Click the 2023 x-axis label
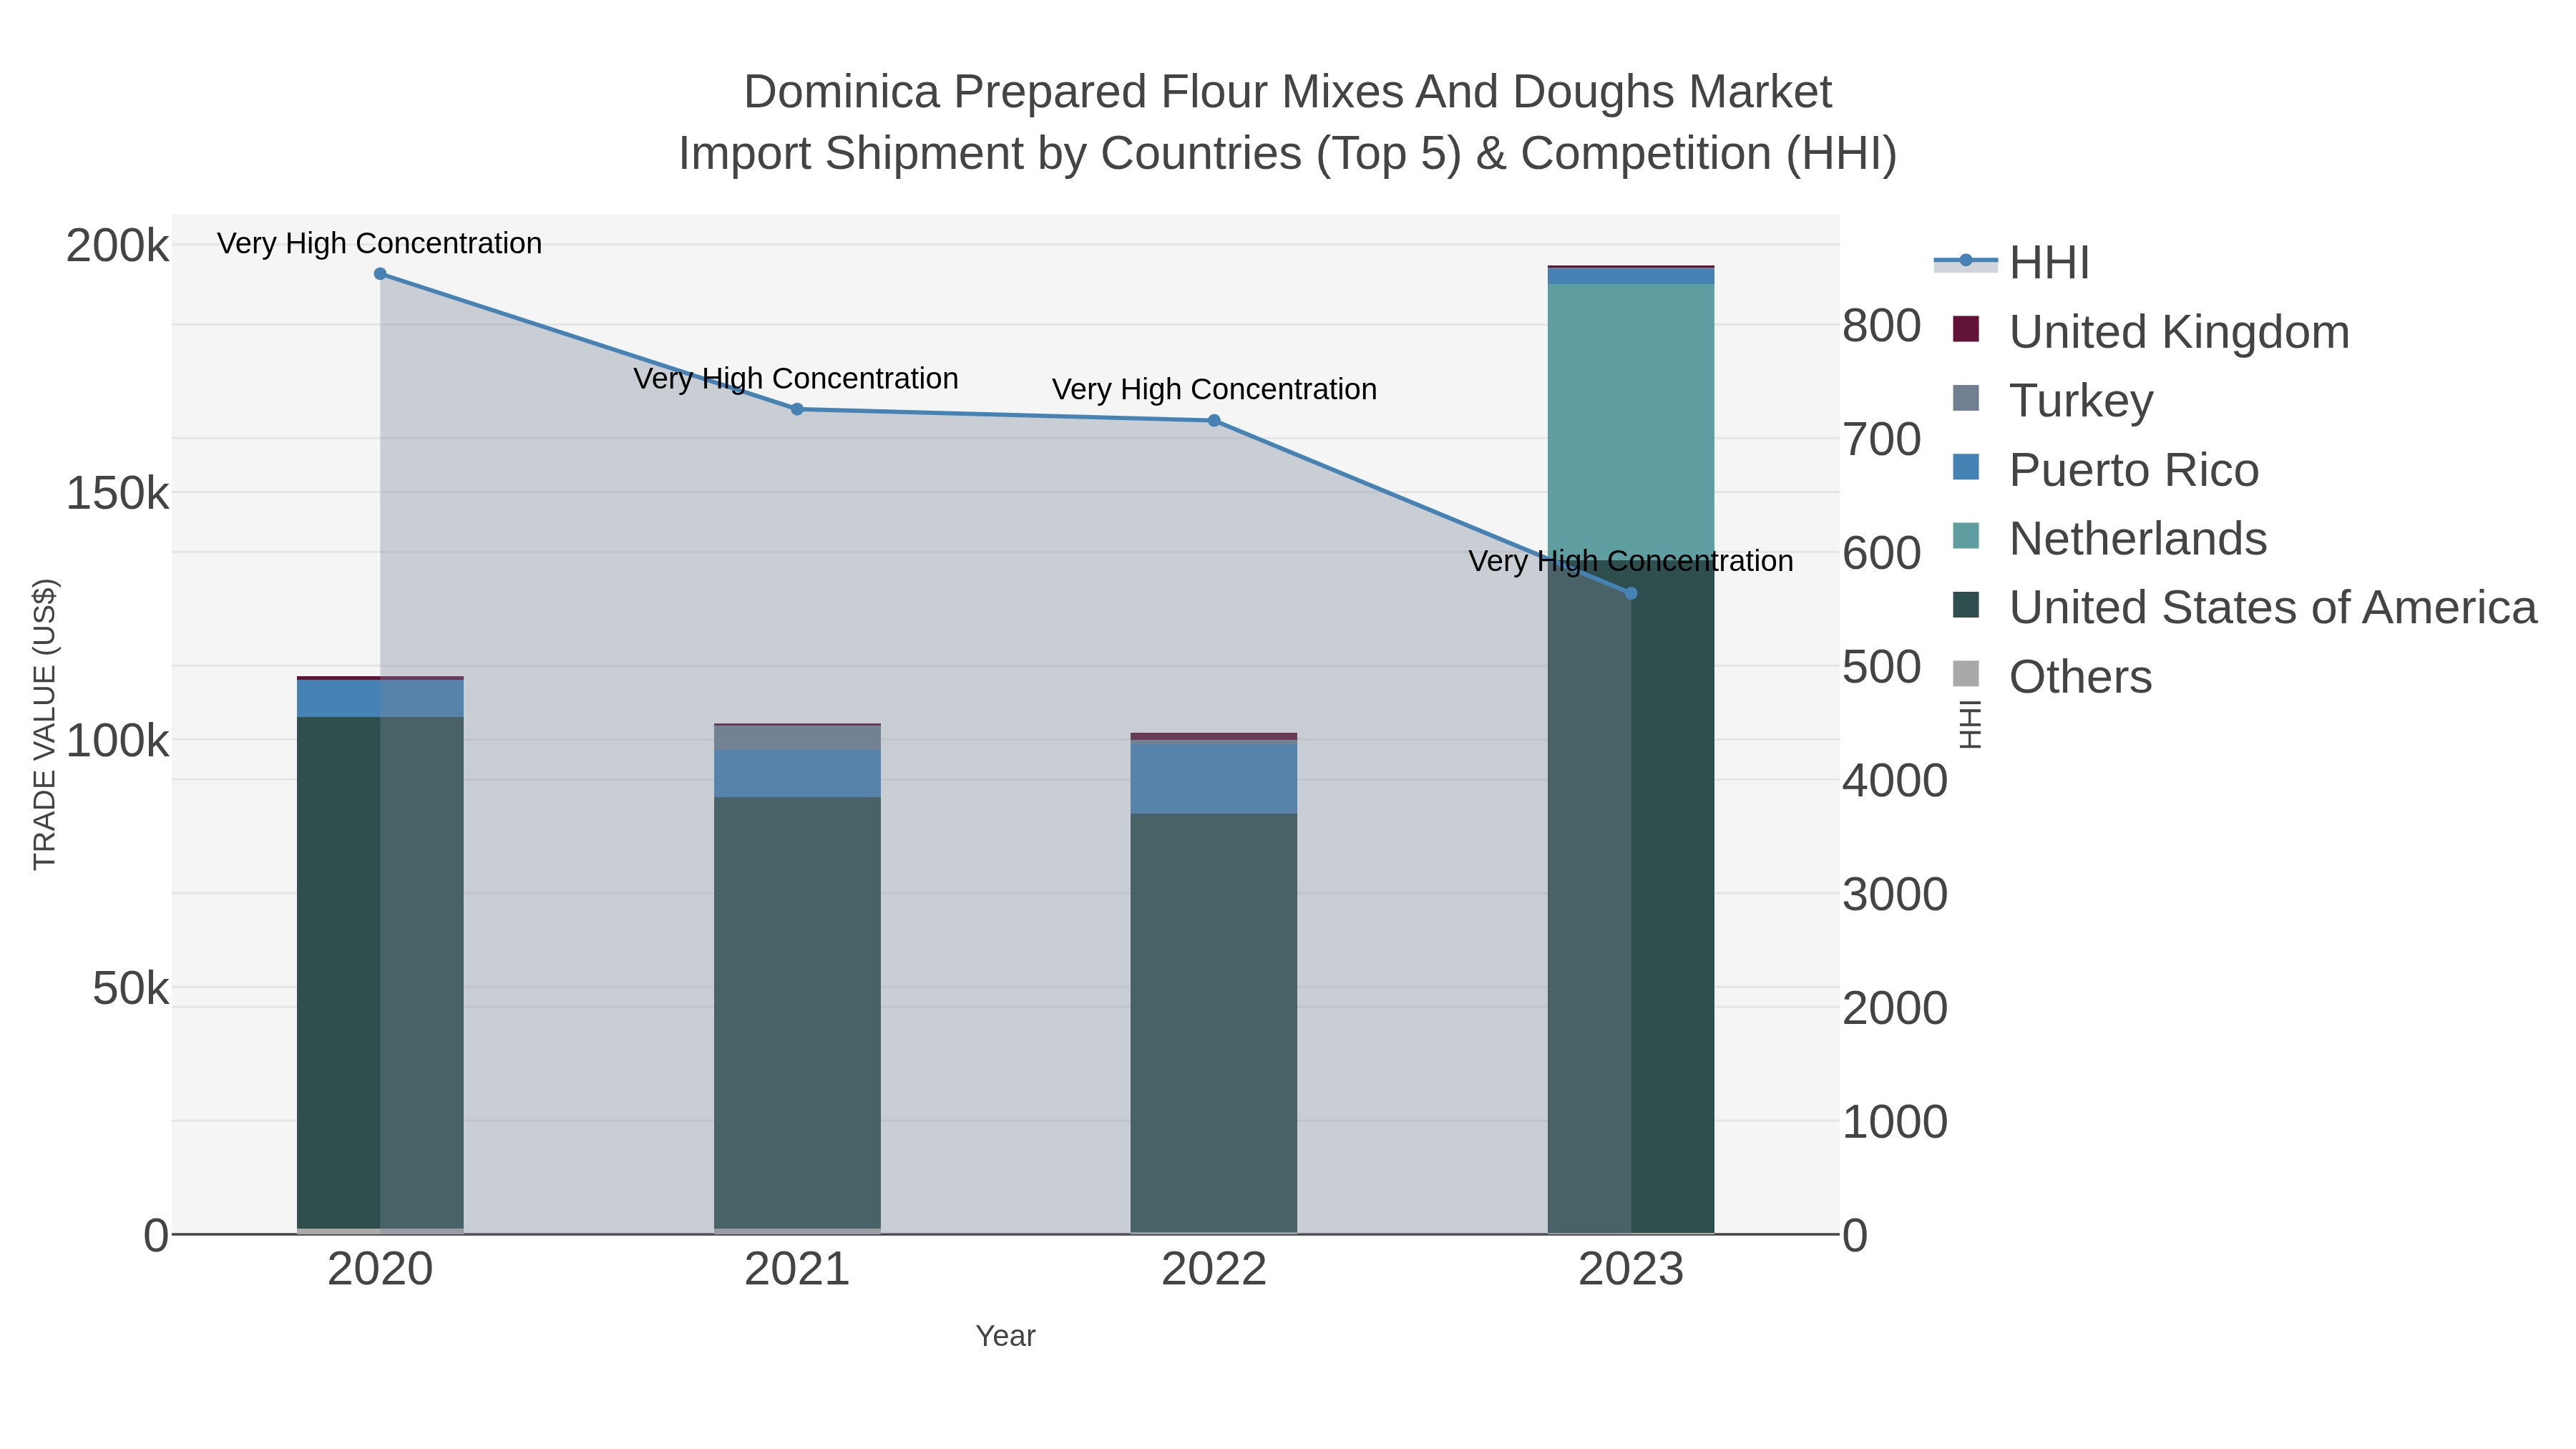This screenshot has width=2576, height=1449. (x=1631, y=1270)
